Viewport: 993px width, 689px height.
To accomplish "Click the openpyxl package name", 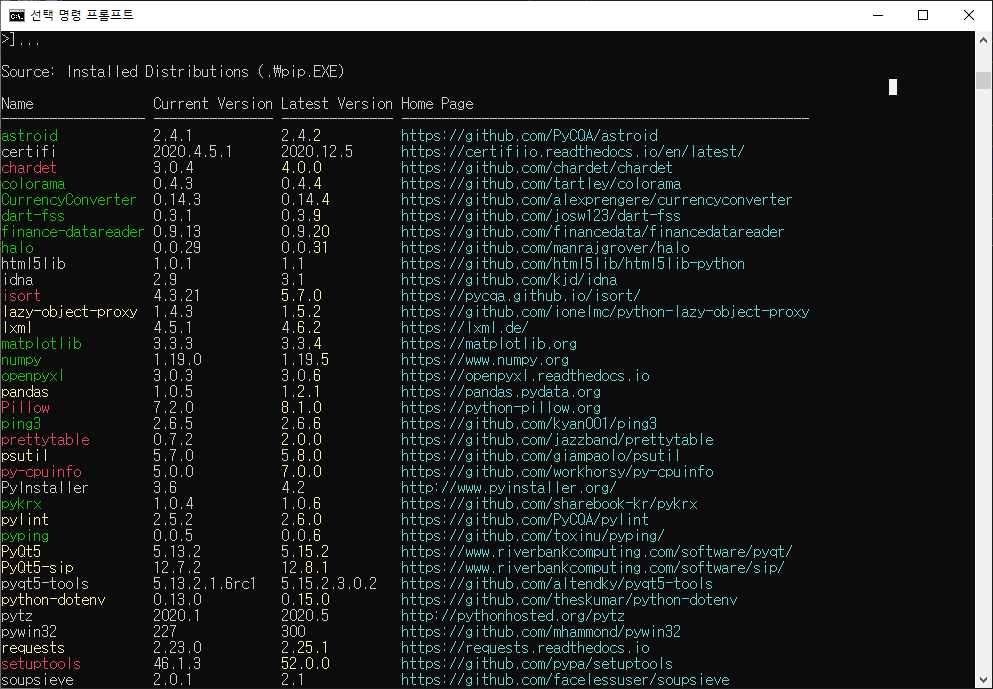I will (x=32, y=376).
